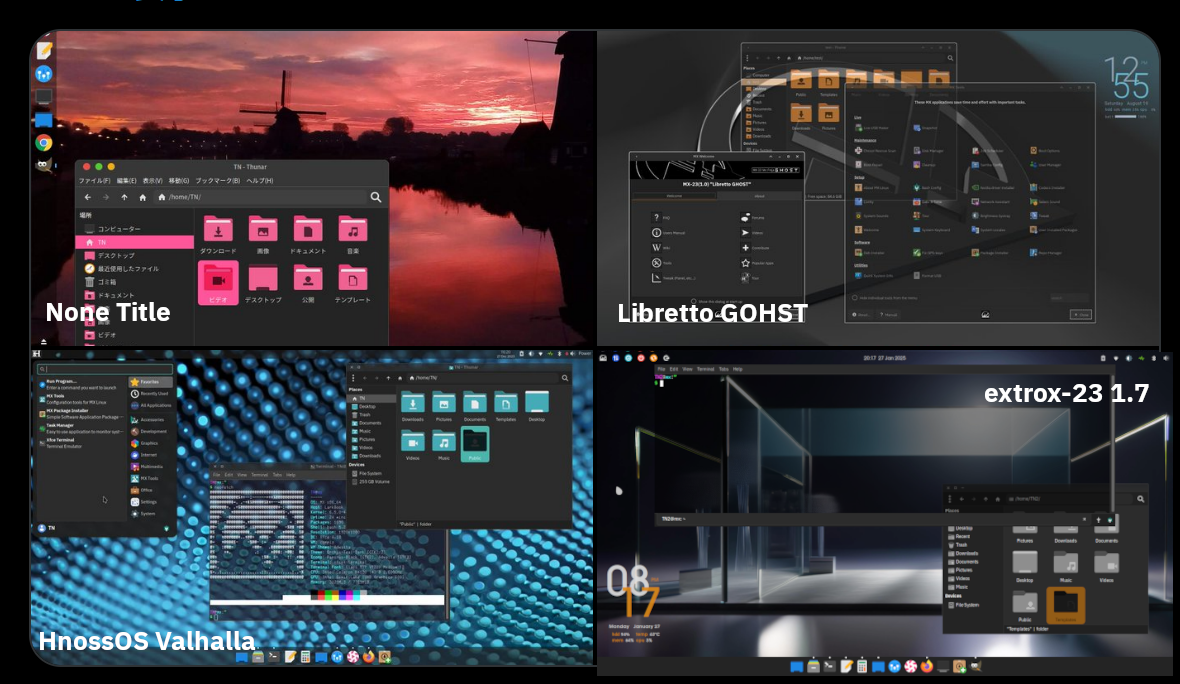The width and height of the screenshot is (1180, 684).
Task: Launch GIMP from the None Title dock
Action: pyautogui.click(x=44, y=166)
